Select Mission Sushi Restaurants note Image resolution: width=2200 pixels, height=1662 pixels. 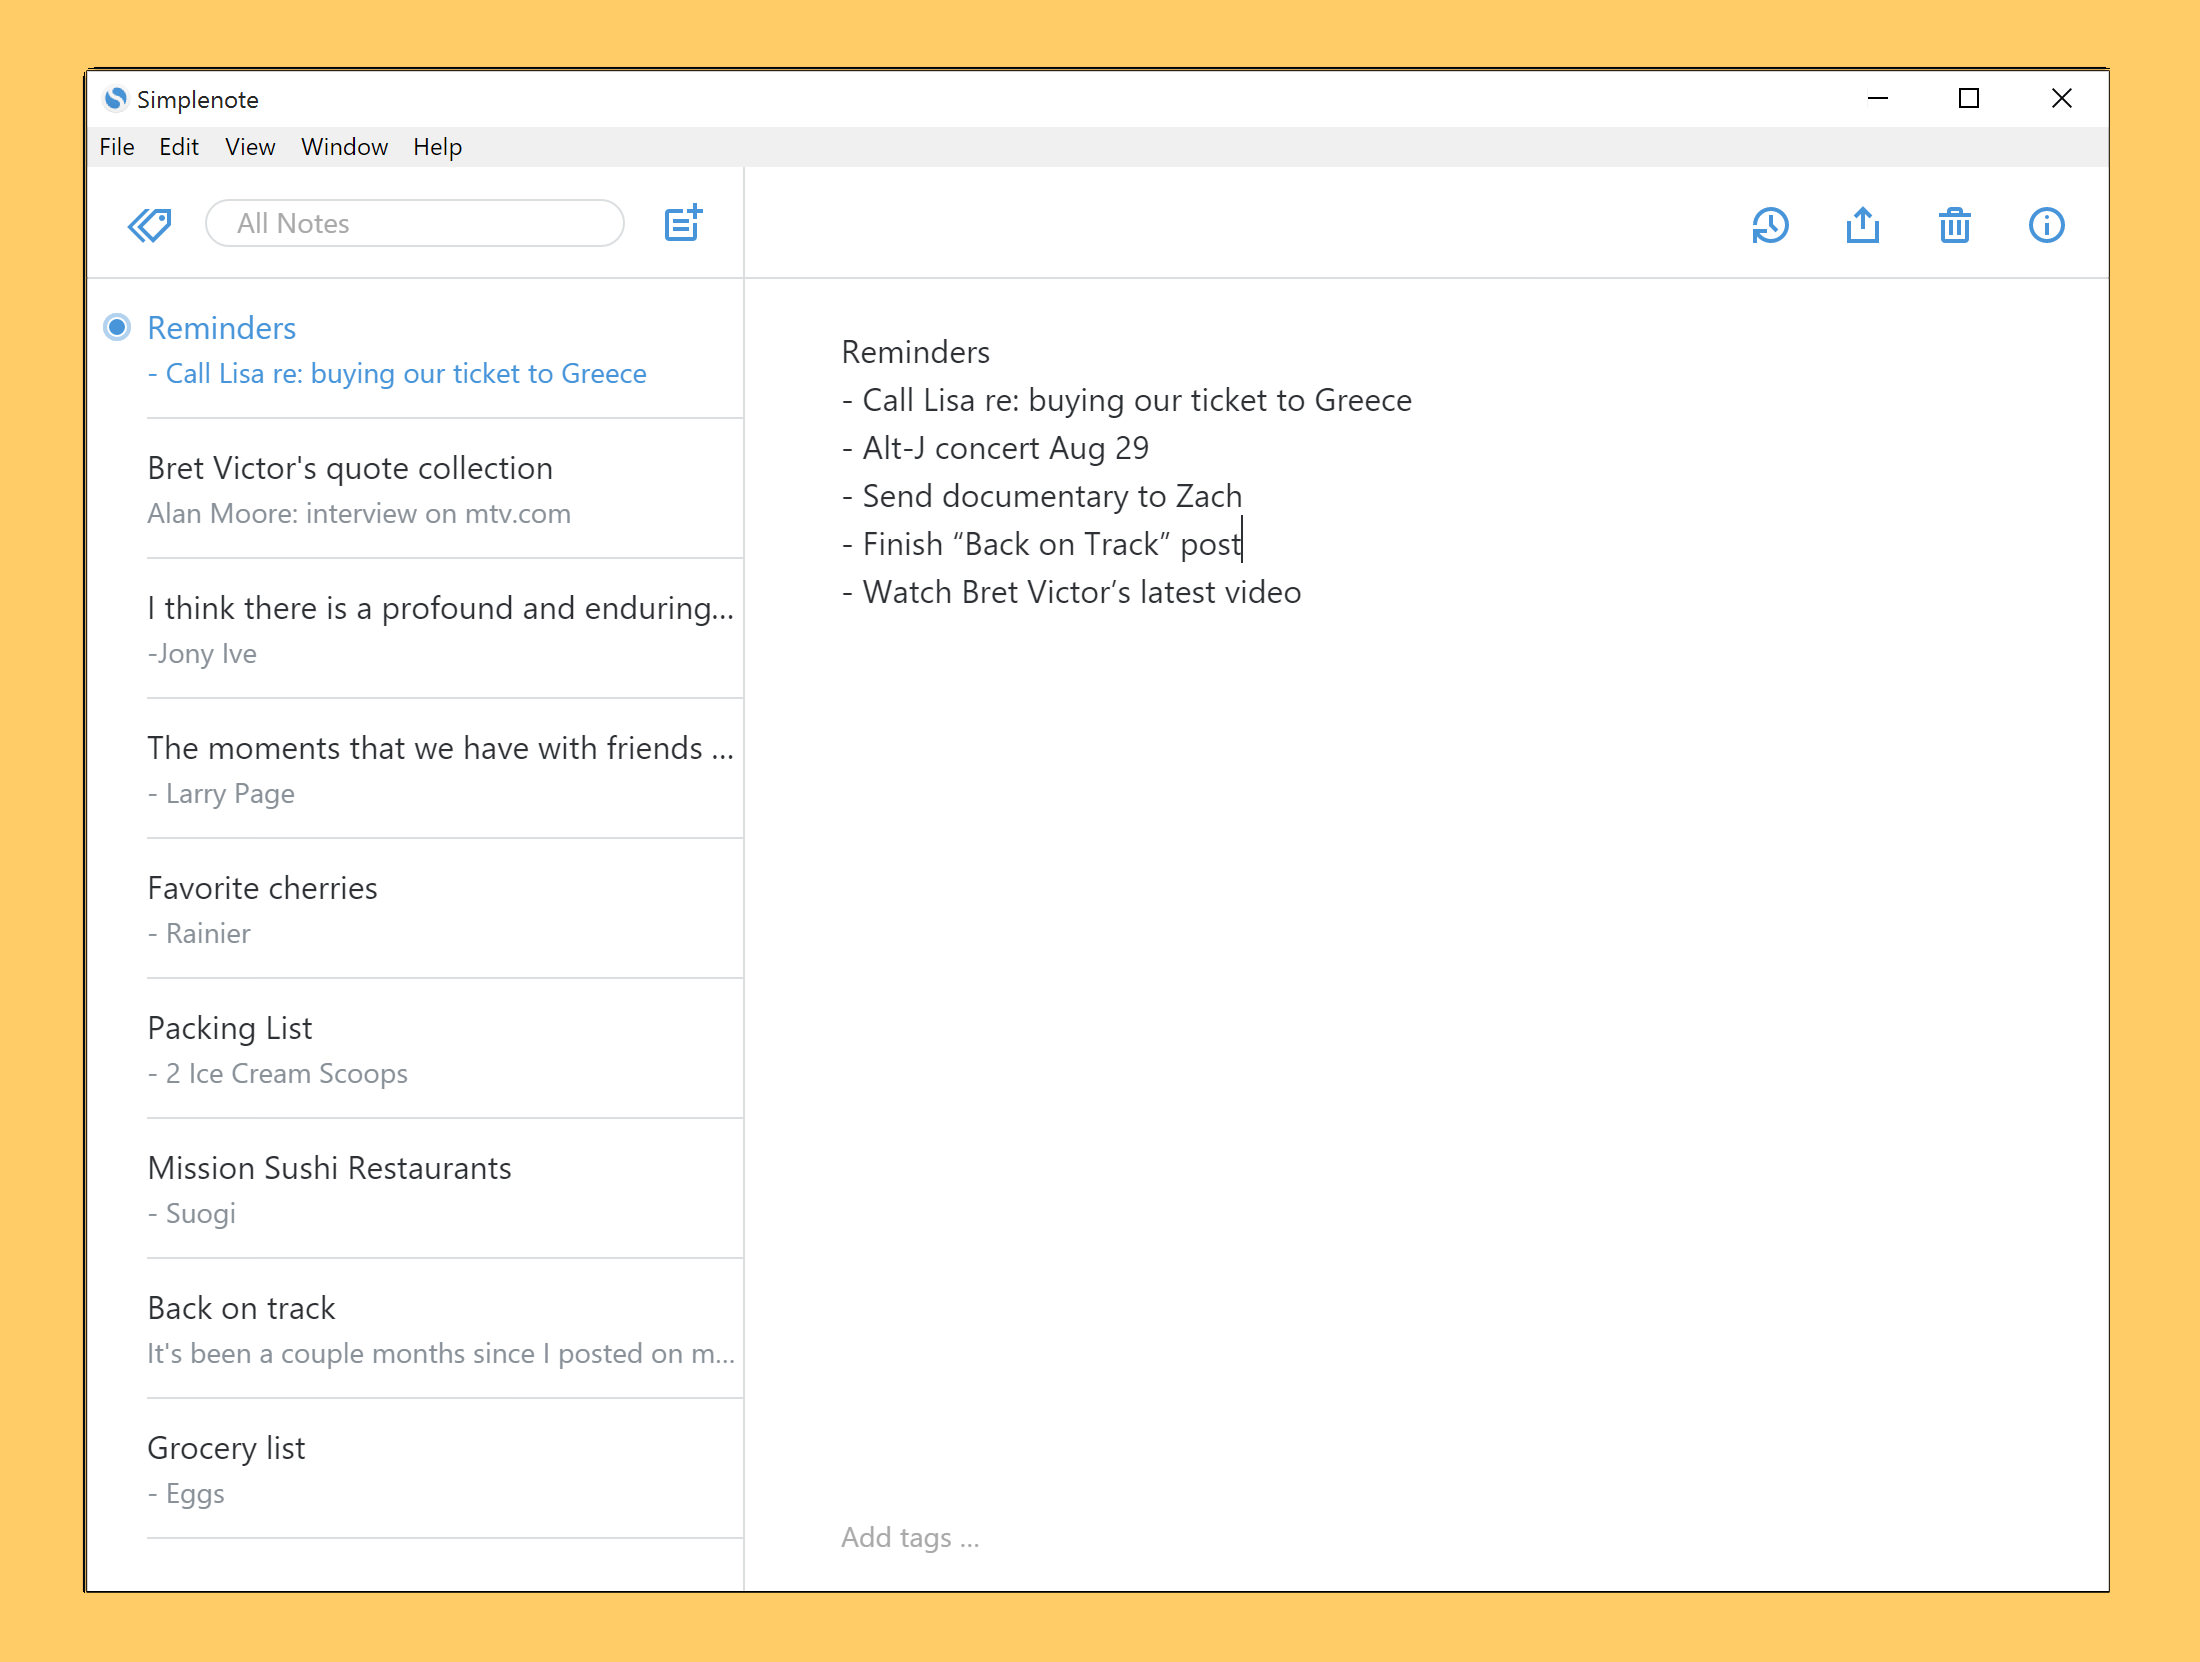coord(440,1189)
